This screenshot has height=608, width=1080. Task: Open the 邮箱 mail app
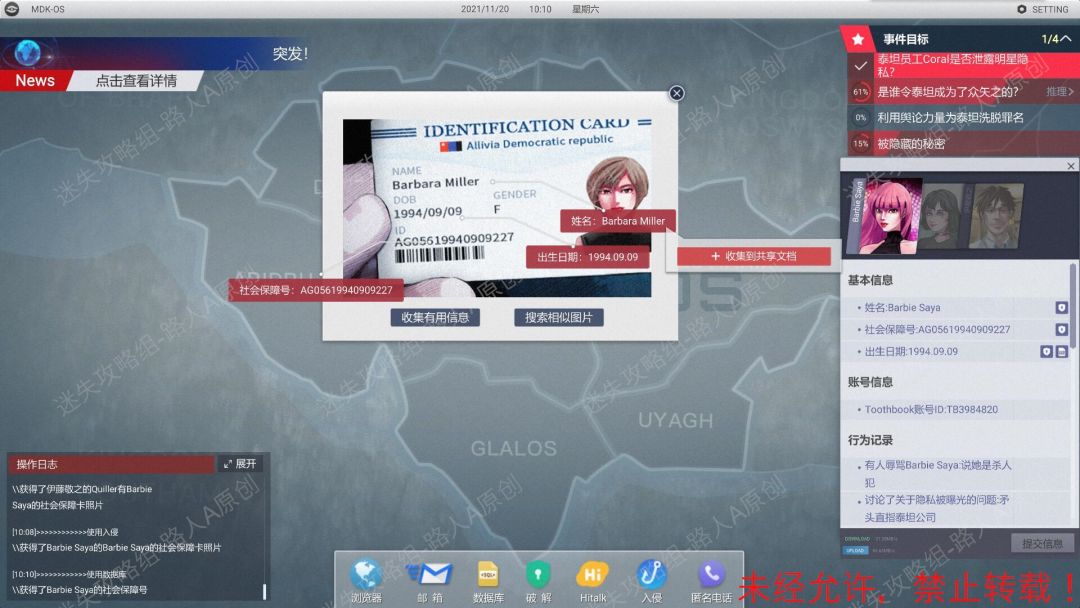point(430,580)
